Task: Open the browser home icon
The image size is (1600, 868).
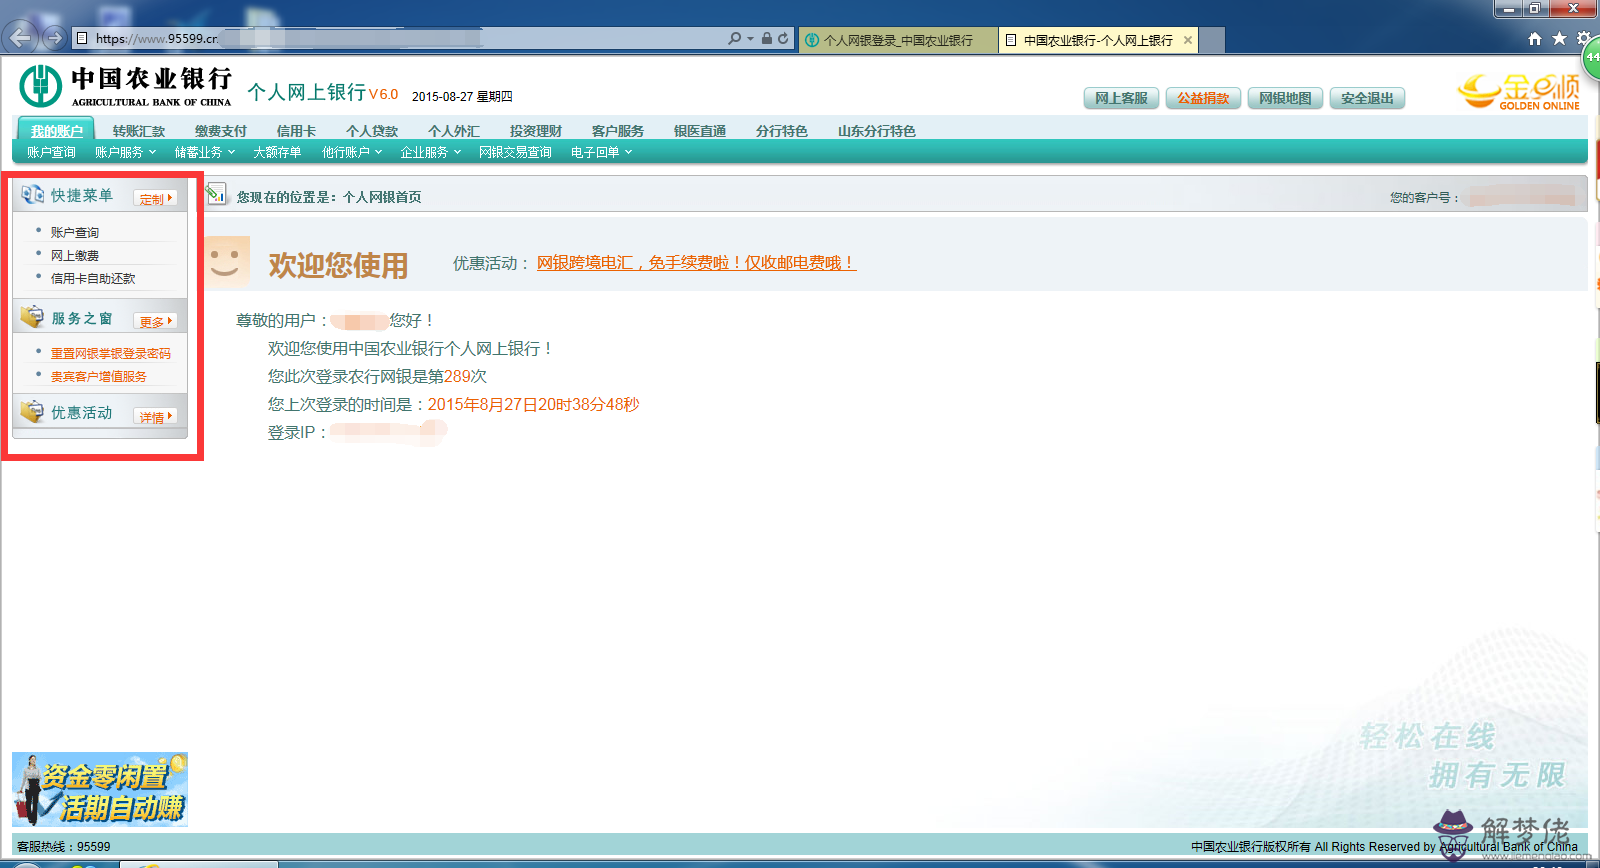Action: [1535, 38]
